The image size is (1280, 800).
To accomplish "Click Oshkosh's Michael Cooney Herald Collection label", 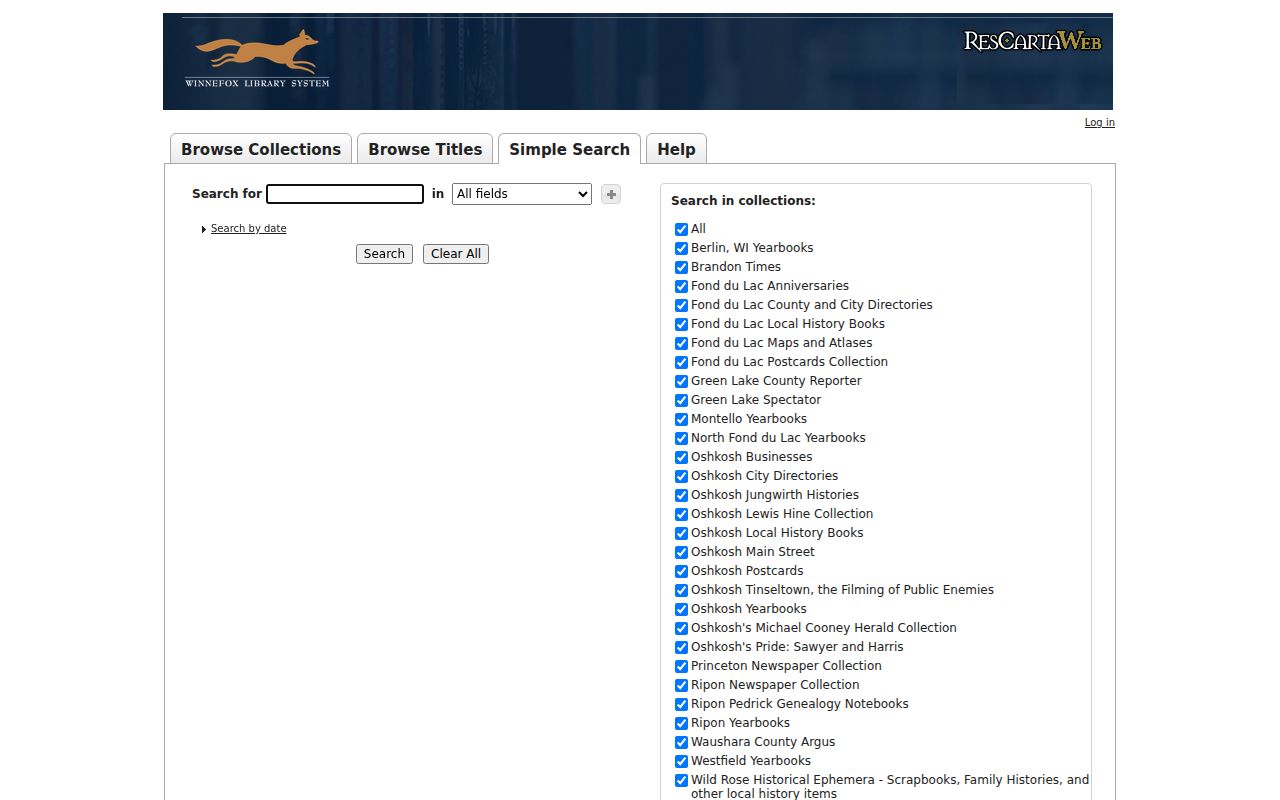I will (x=824, y=628).
